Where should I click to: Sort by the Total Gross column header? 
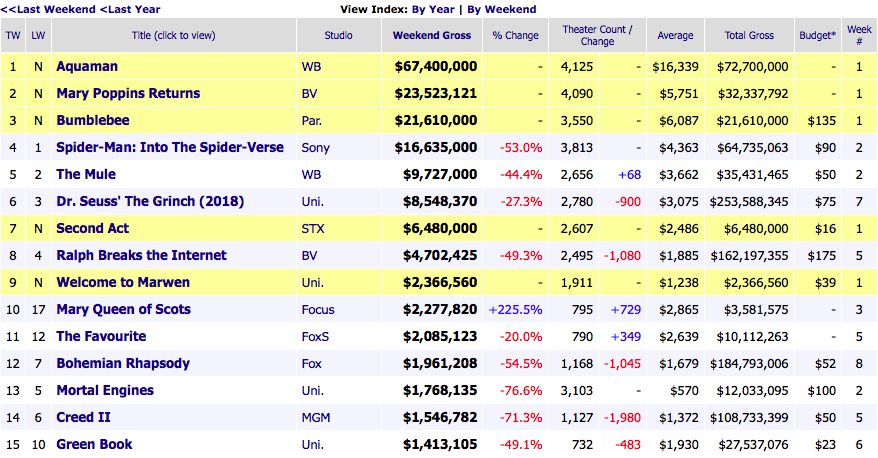tap(749, 35)
